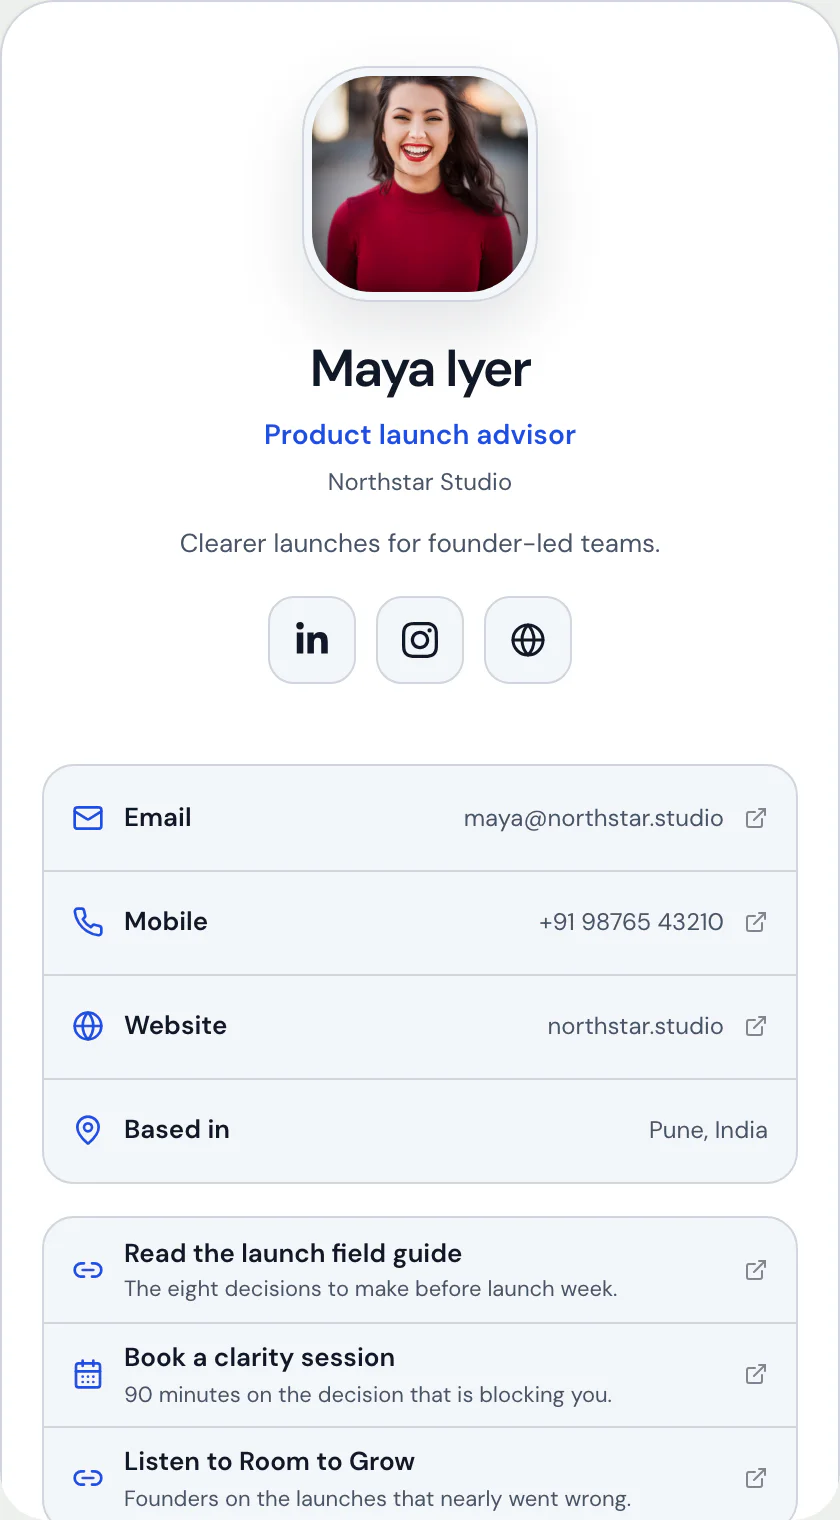This screenshot has width=840, height=1520.
Task: Click the chain link icon beside launch field guide
Action: tap(88, 1270)
